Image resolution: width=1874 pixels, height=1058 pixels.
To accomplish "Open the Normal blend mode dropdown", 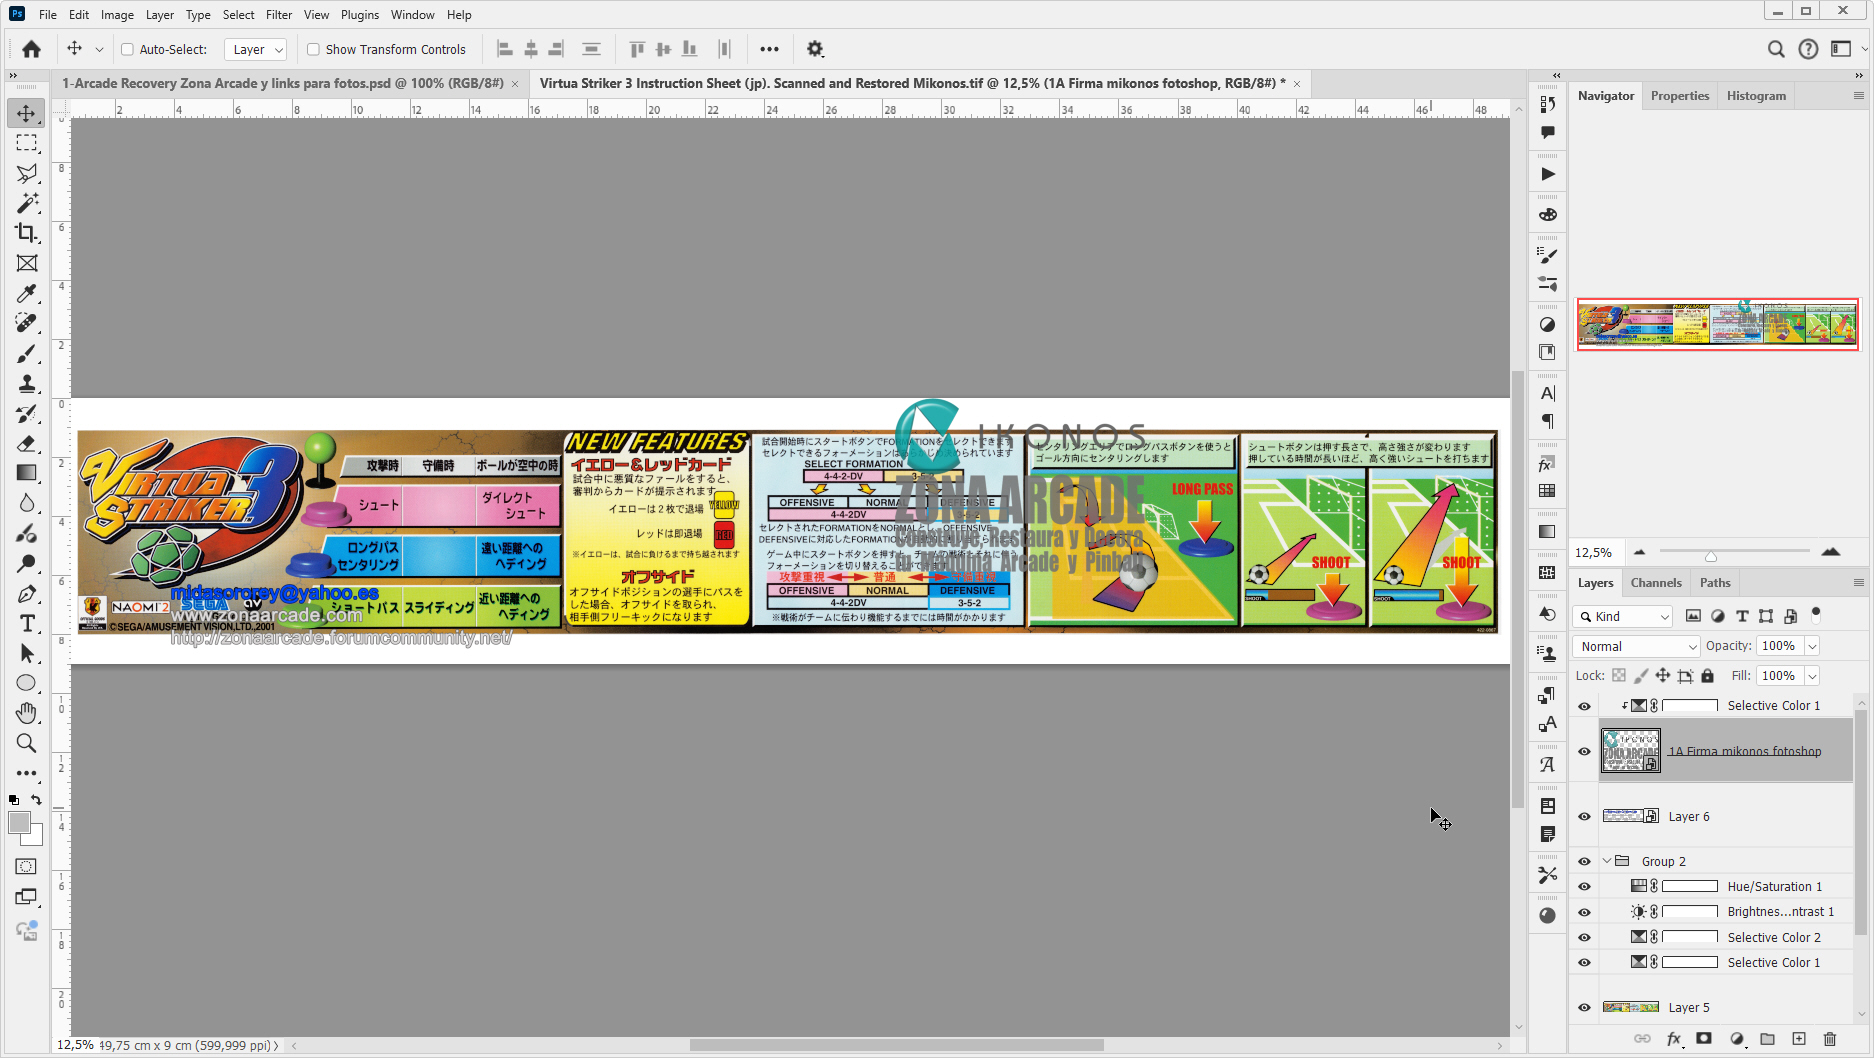I will [x=1636, y=646].
